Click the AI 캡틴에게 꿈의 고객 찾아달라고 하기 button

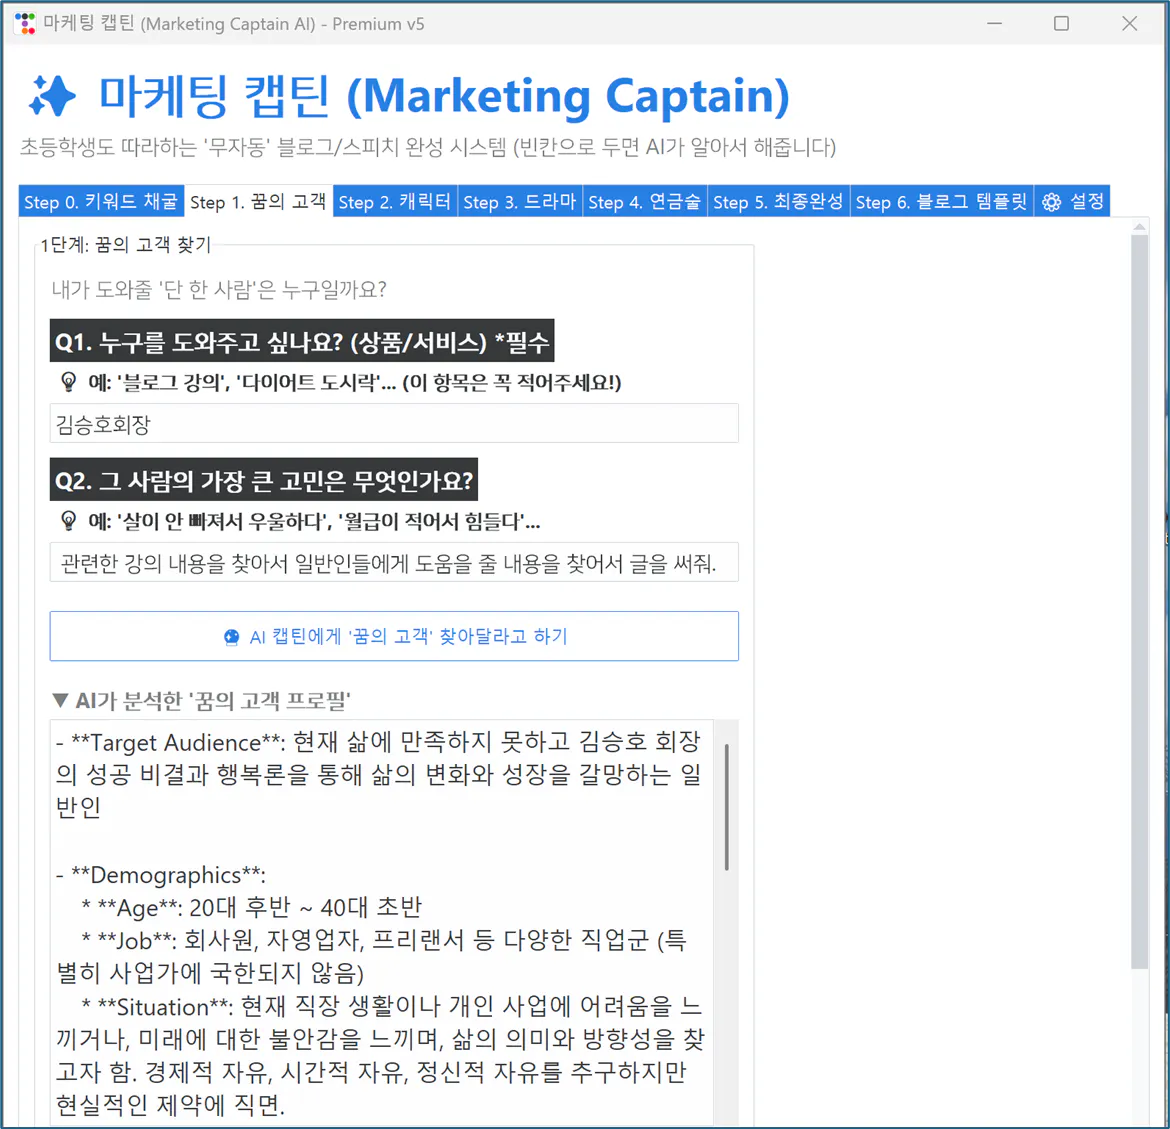(x=394, y=636)
